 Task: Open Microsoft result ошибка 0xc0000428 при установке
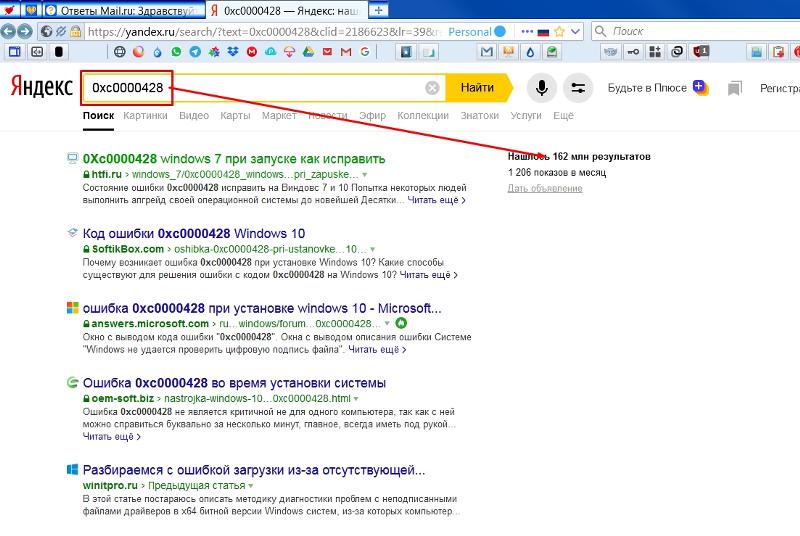[262, 308]
